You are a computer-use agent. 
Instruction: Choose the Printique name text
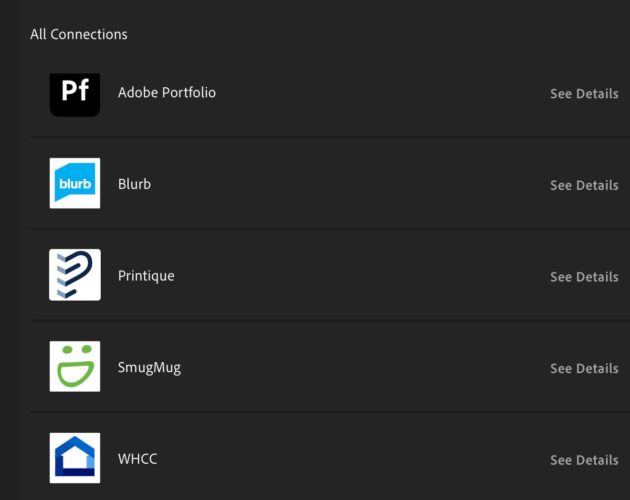click(x=146, y=276)
